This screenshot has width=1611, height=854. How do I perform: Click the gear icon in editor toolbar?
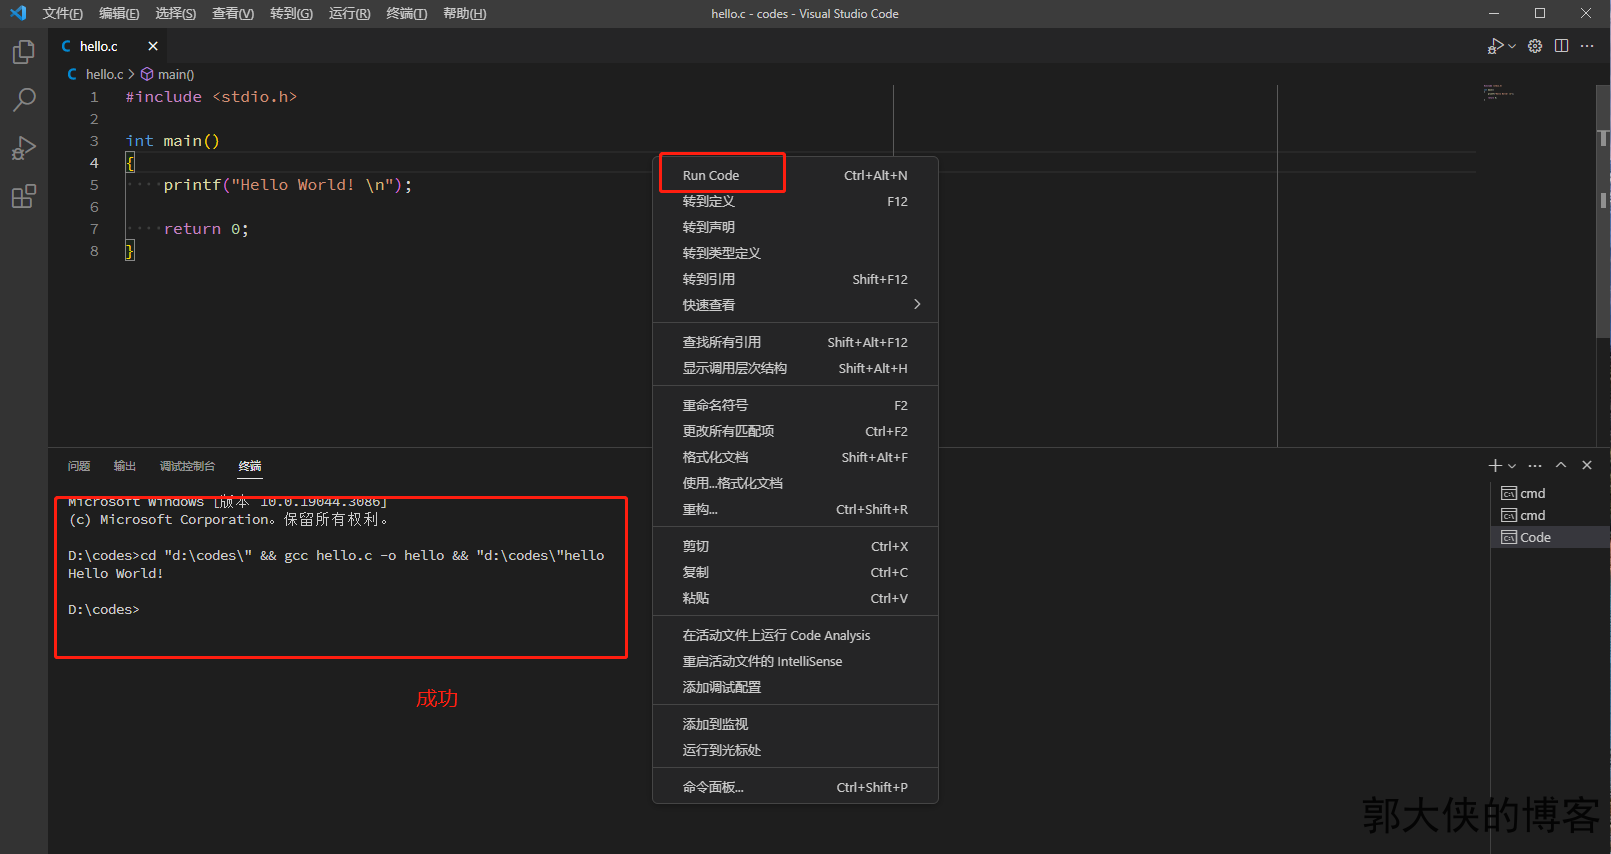(1535, 46)
